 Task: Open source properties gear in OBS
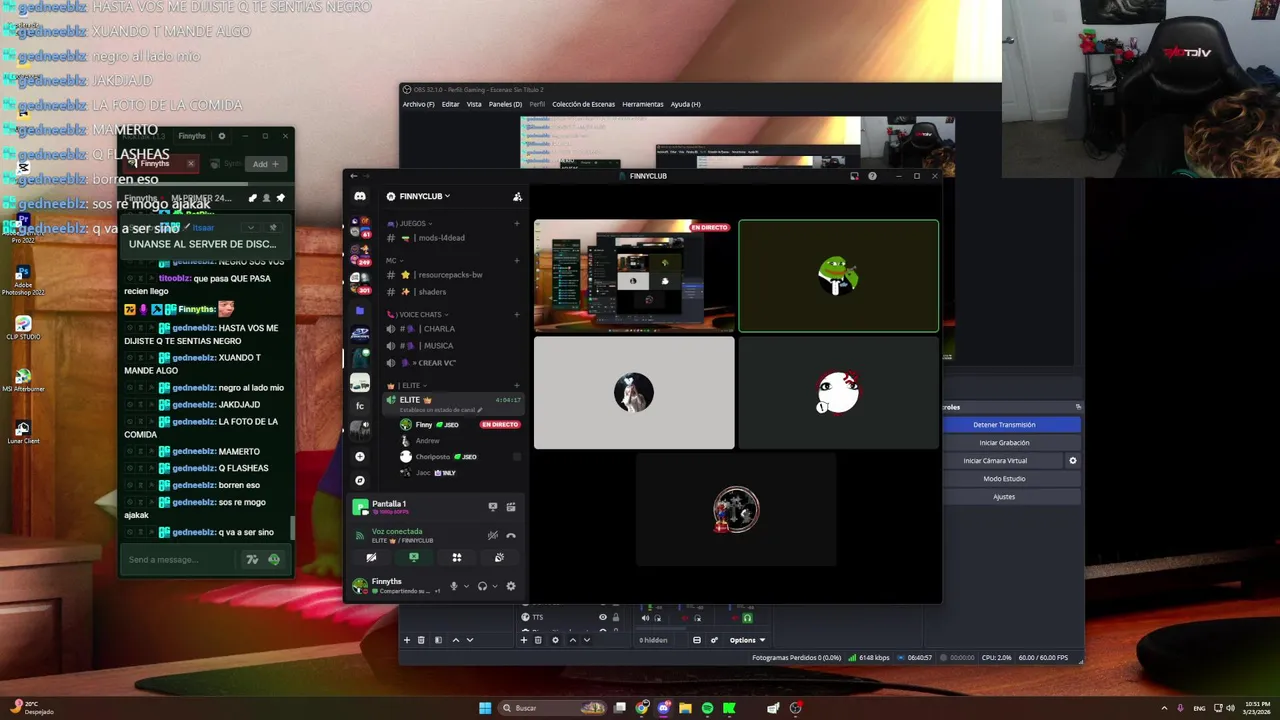pos(555,640)
